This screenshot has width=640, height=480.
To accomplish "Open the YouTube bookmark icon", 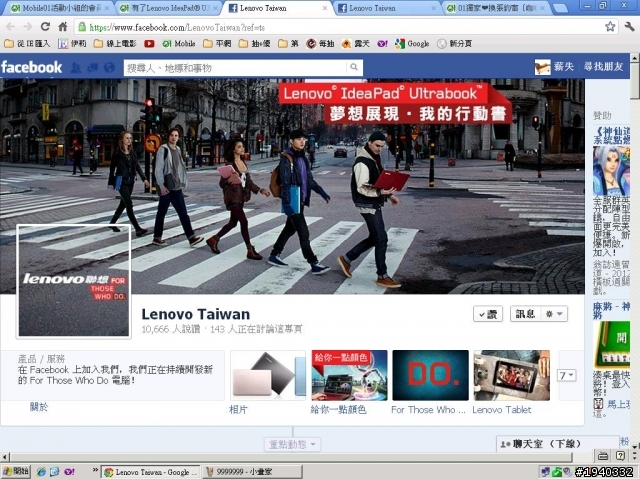I will [149, 44].
